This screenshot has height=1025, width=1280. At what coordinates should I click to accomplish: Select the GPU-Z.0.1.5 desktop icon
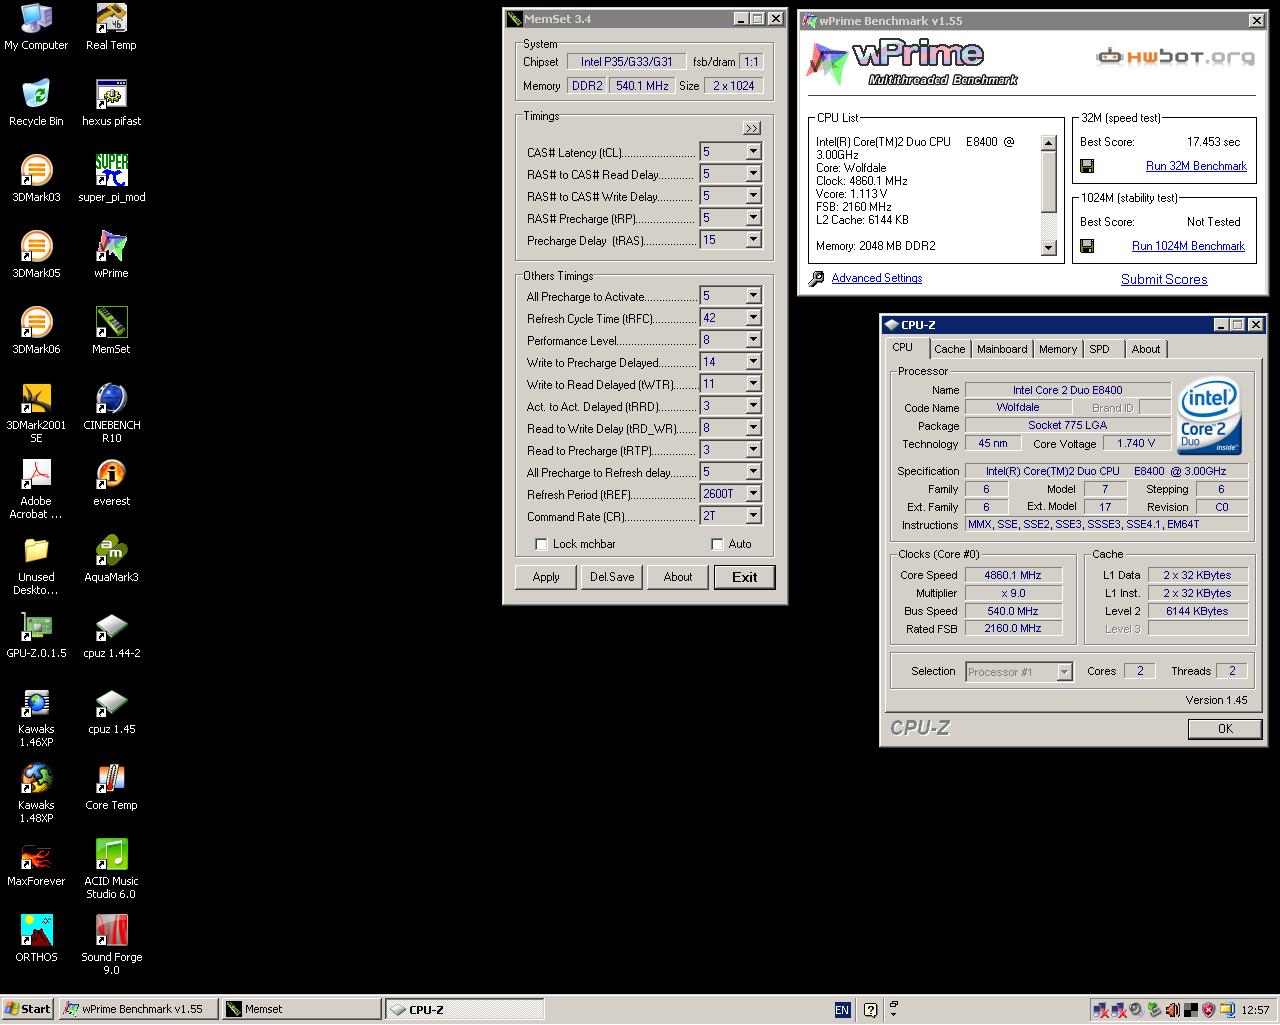[x=36, y=636]
